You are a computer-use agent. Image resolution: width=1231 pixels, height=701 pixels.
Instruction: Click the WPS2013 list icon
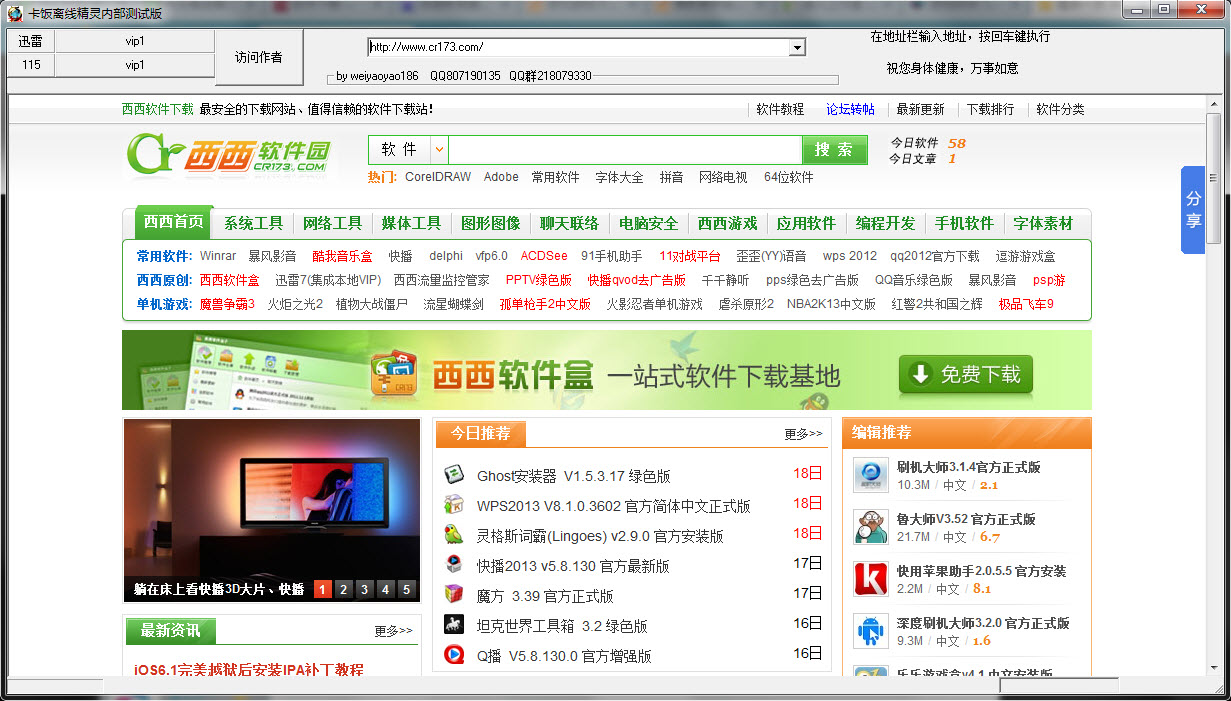tap(454, 504)
